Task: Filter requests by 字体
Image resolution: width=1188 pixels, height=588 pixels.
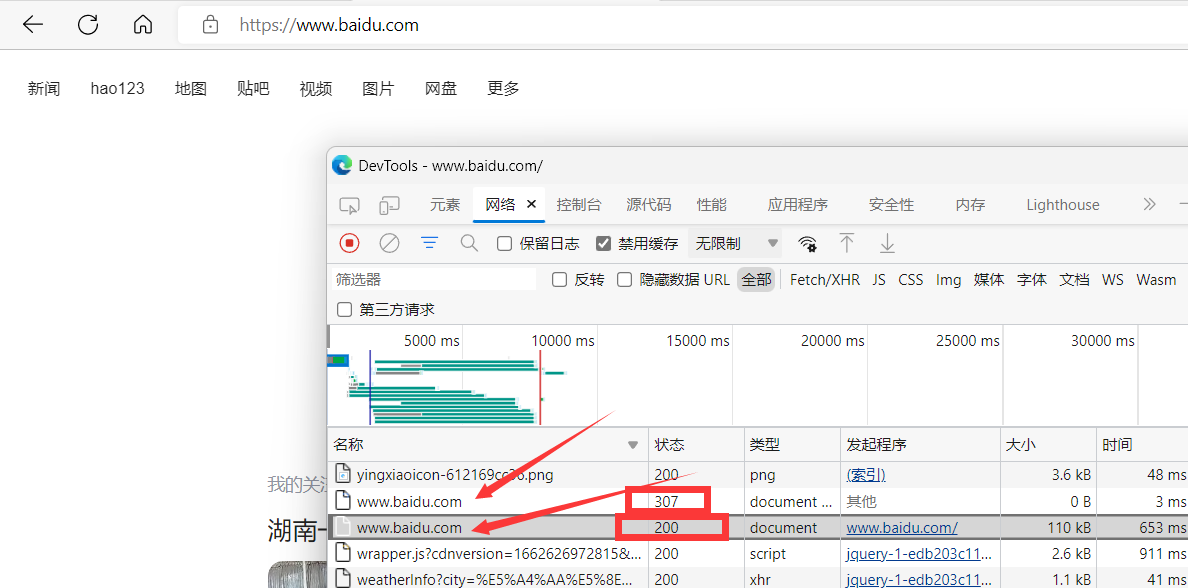Action: click(x=1032, y=280)
